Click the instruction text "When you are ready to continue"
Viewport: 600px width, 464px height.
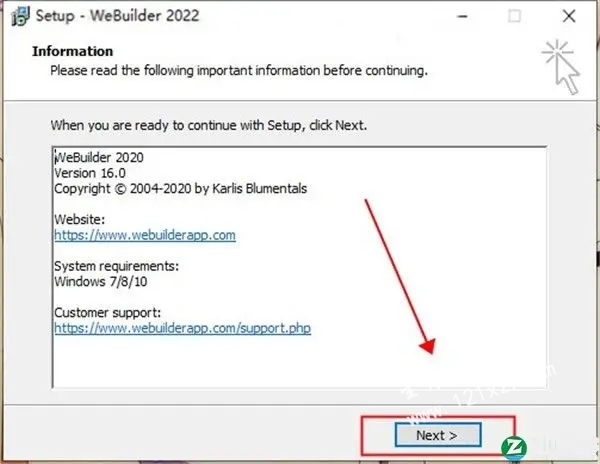point(209,125)
